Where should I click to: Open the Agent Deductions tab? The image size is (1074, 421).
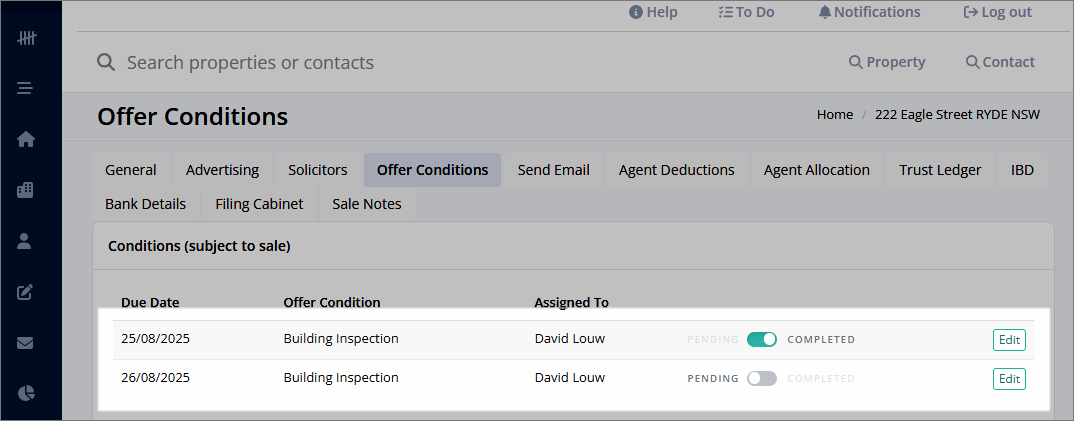677,170
